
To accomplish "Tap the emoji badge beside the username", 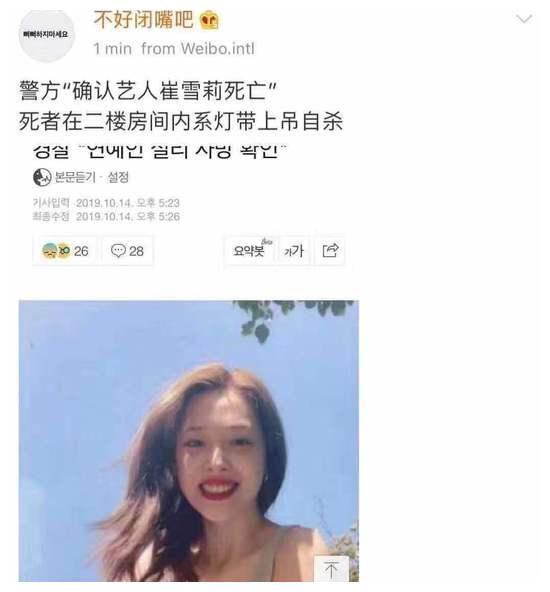I will tap(209, 20).
